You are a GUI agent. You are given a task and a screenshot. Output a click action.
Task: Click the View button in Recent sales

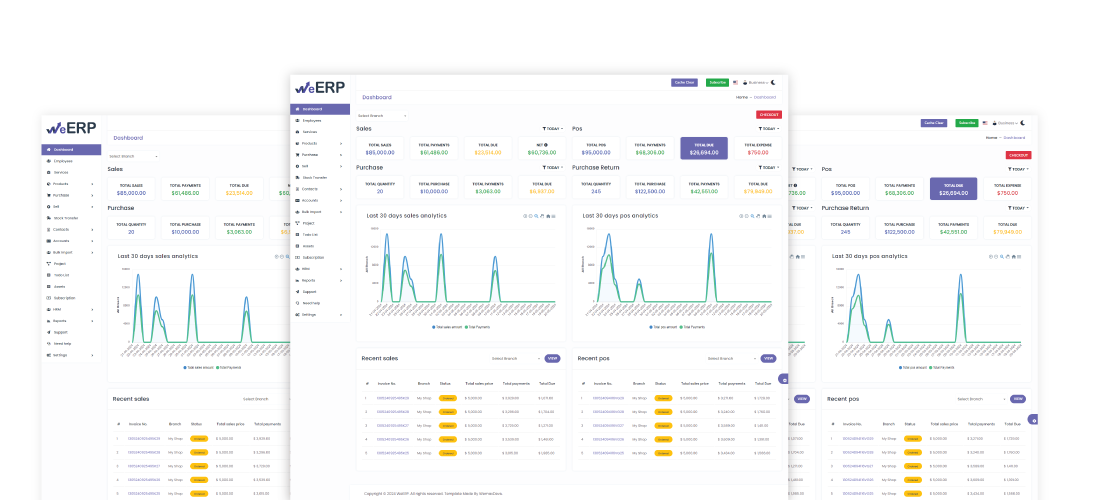(553, 358)
